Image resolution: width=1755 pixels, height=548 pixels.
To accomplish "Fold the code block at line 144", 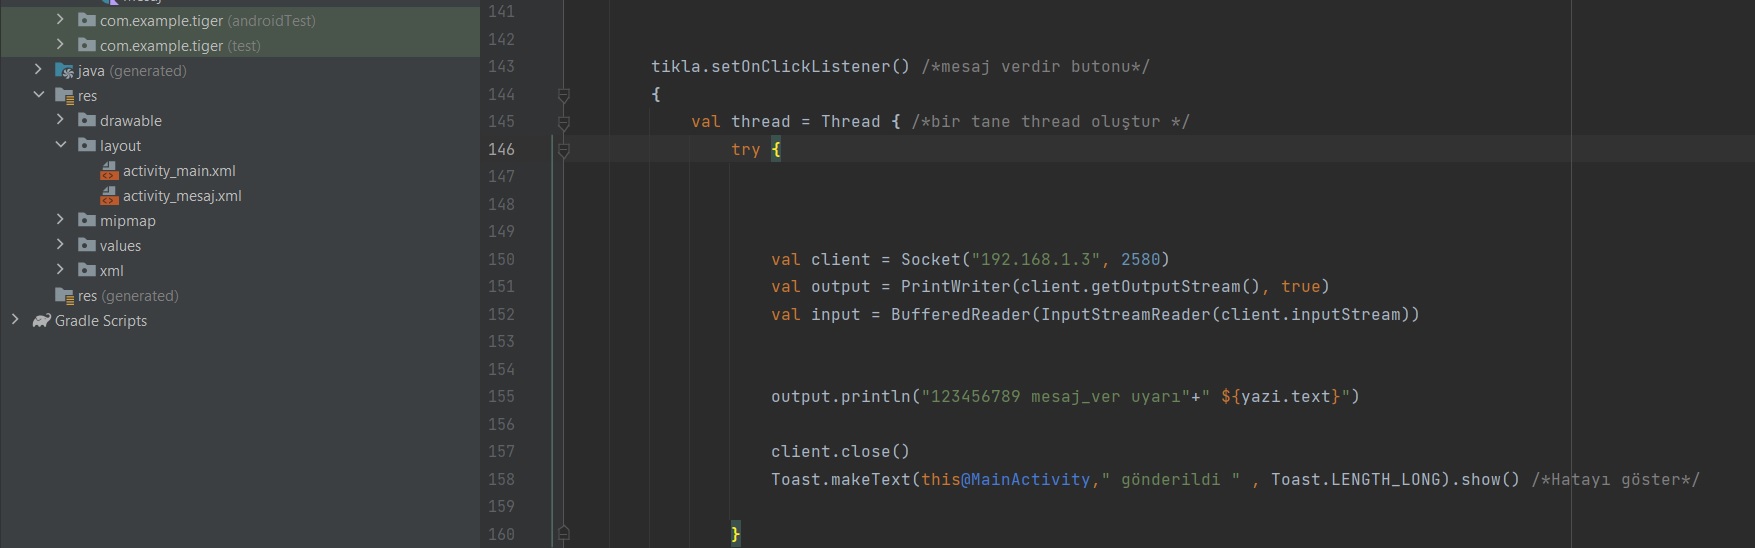I will click(564, 95).
